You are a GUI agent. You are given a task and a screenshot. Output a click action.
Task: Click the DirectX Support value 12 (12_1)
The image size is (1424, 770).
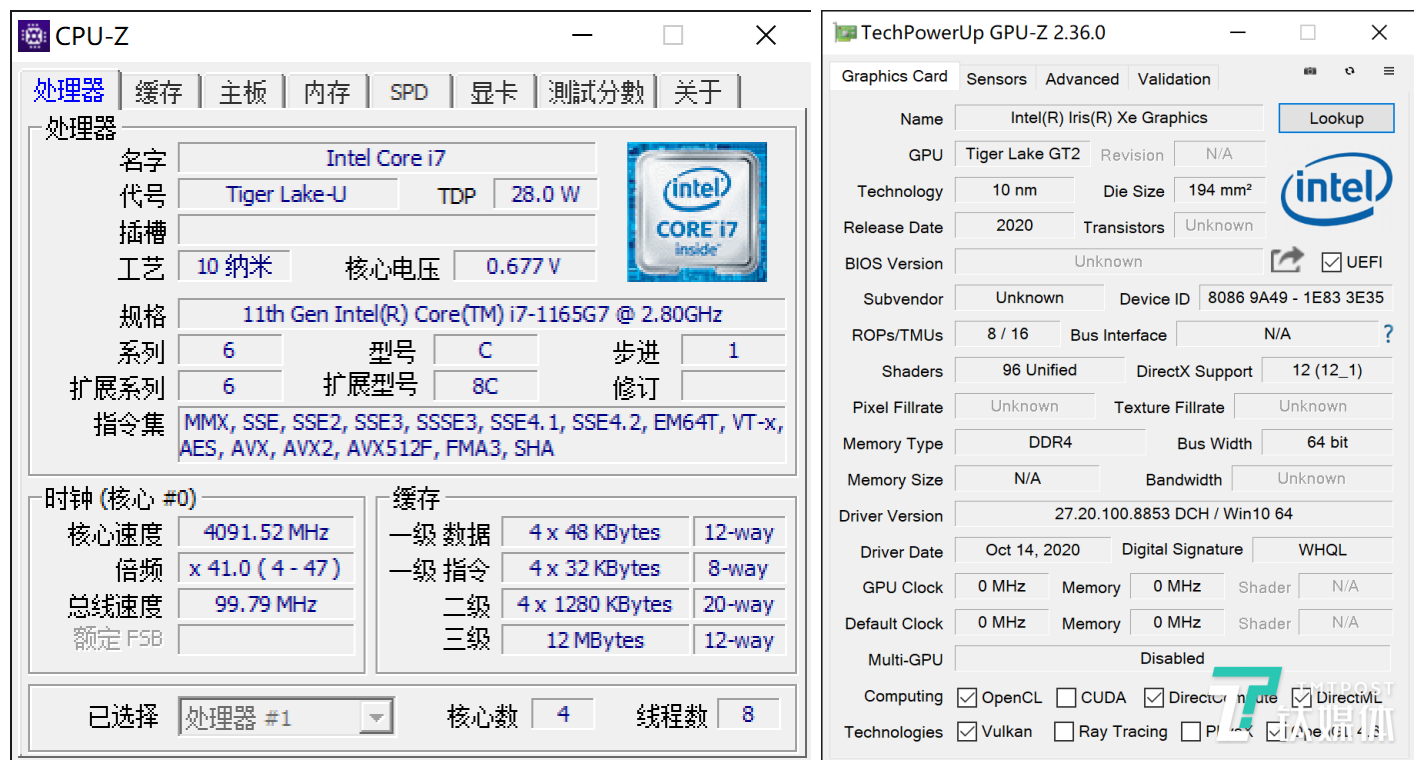[1327, 370]
